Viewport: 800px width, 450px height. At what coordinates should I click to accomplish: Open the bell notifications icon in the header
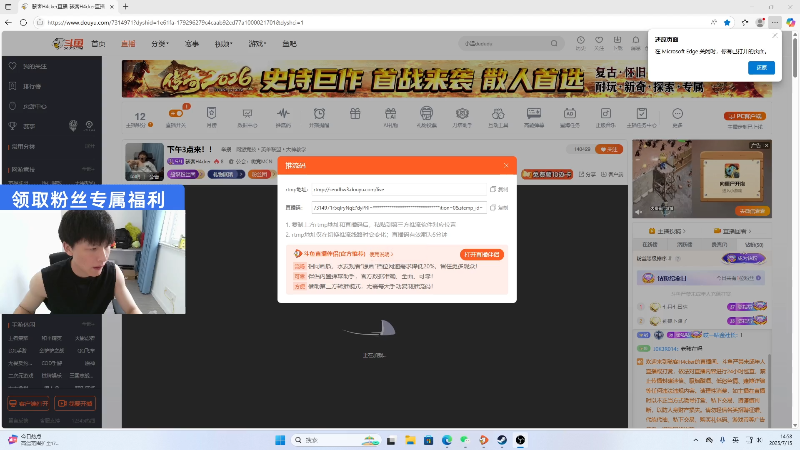pos(636,40)
